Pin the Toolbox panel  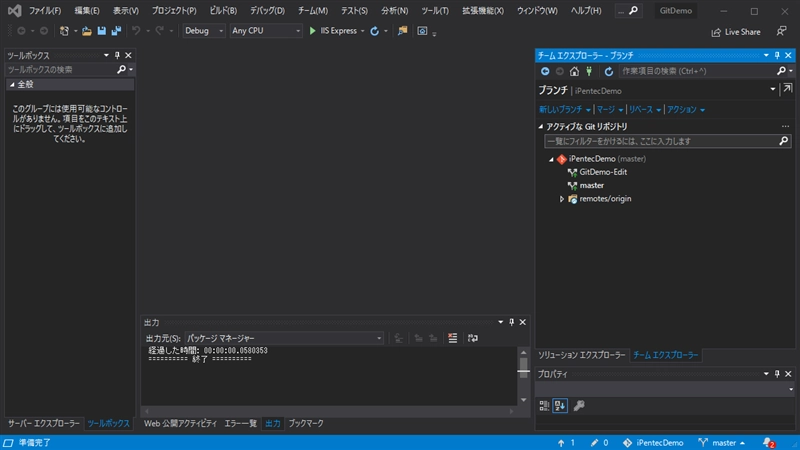[117, 55]
